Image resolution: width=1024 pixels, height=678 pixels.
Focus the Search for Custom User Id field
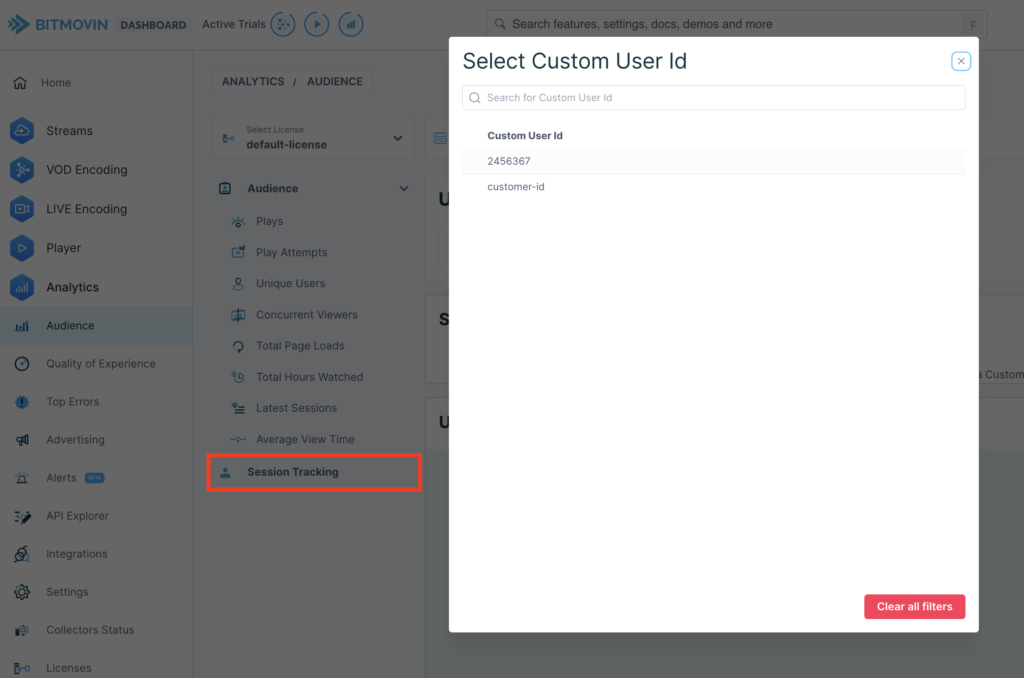713,97
